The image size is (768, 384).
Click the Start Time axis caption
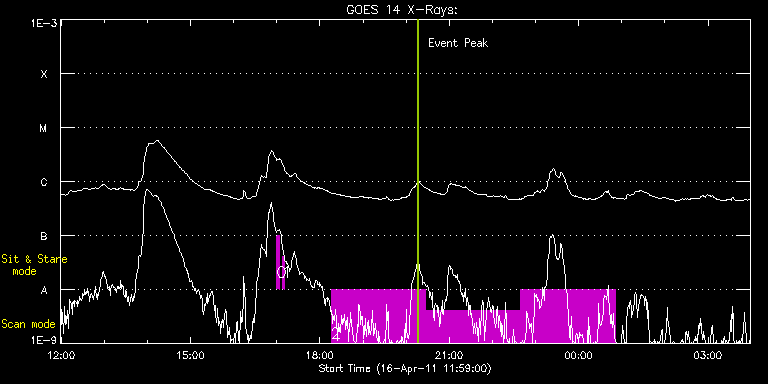tap(405, 368)
